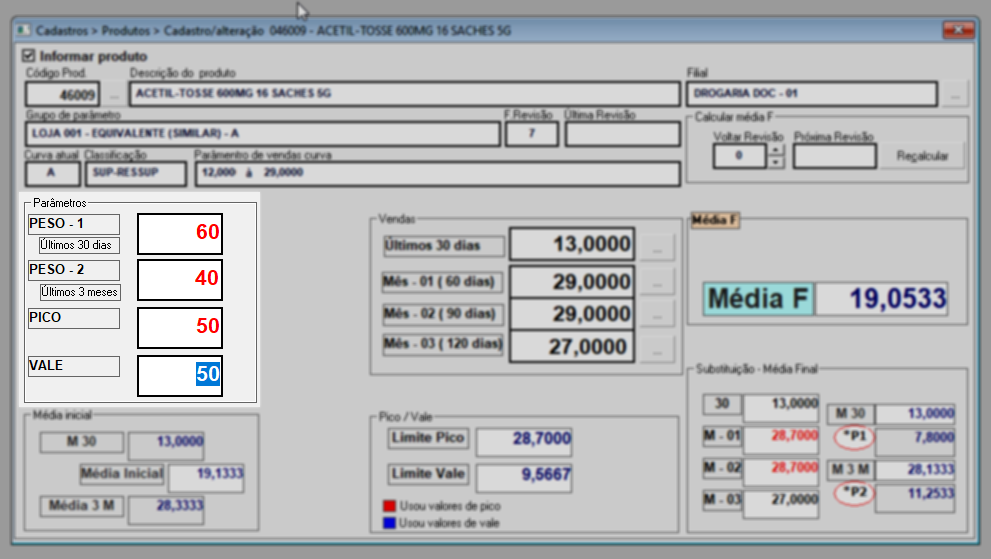Click the Limite Pico value 28,7000
Viewport: 991px width, 559px height.
coord(524,442)
